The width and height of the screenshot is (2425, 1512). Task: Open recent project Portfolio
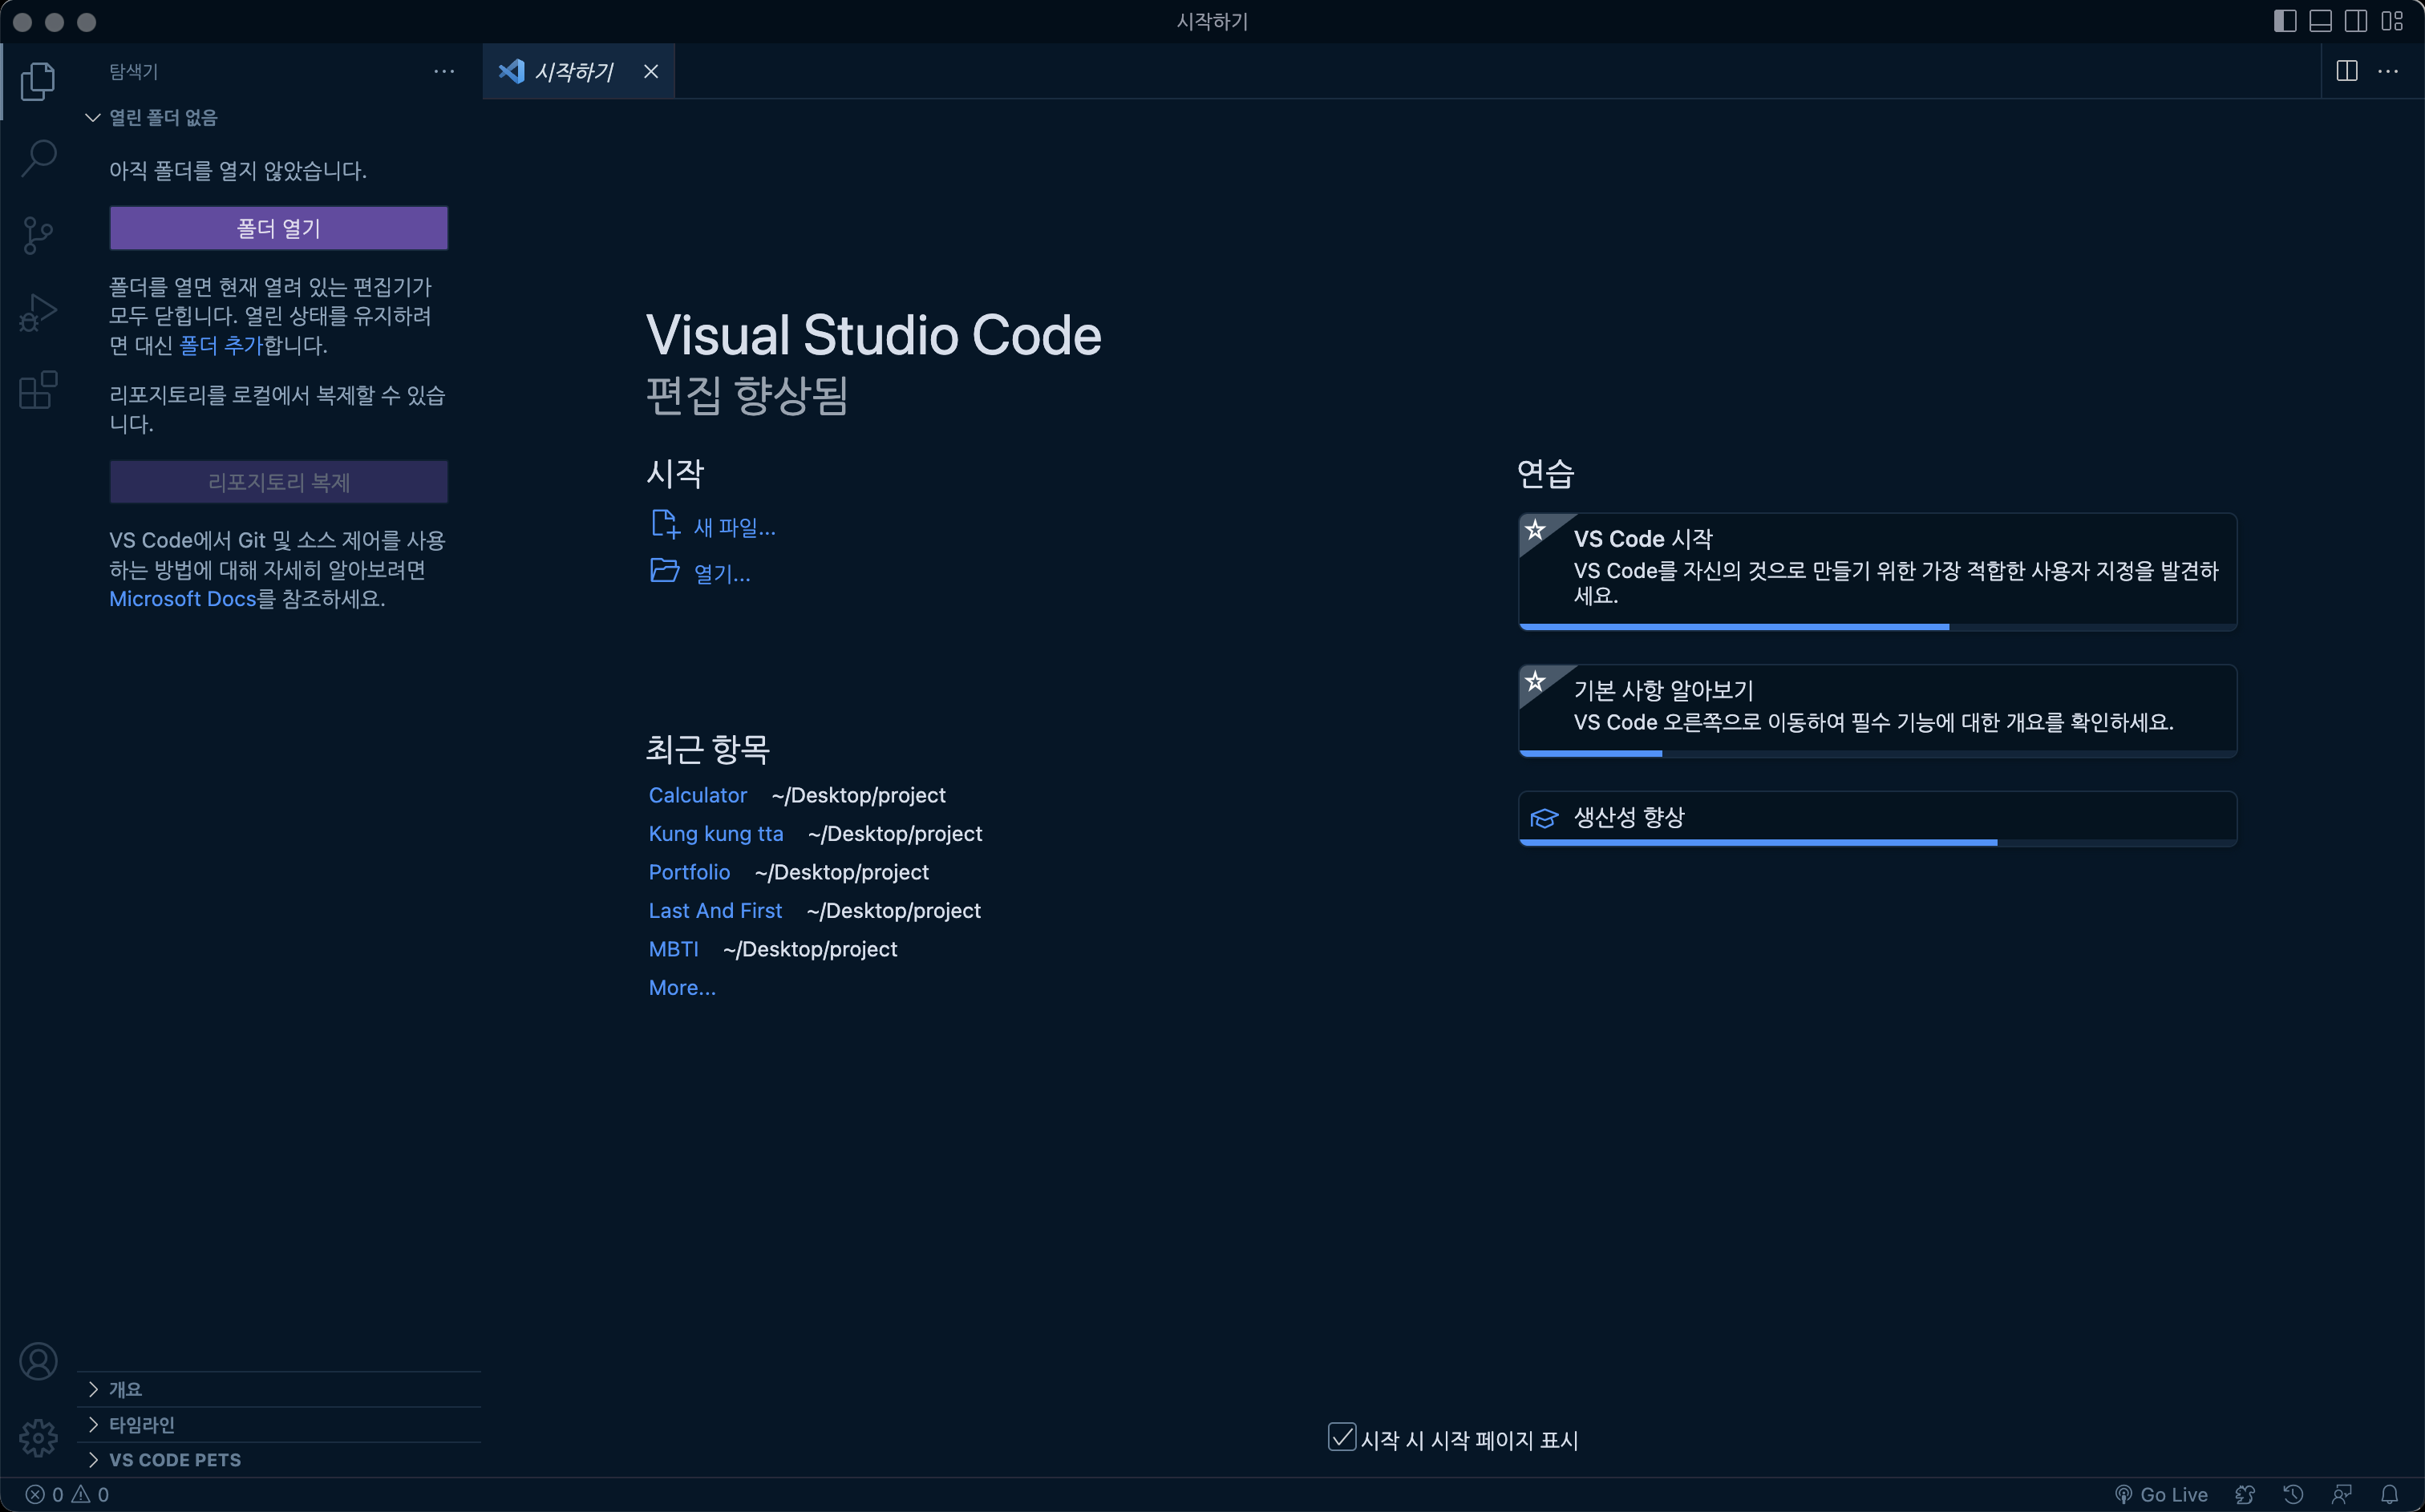pyautogui.click(x=689, y=872)
